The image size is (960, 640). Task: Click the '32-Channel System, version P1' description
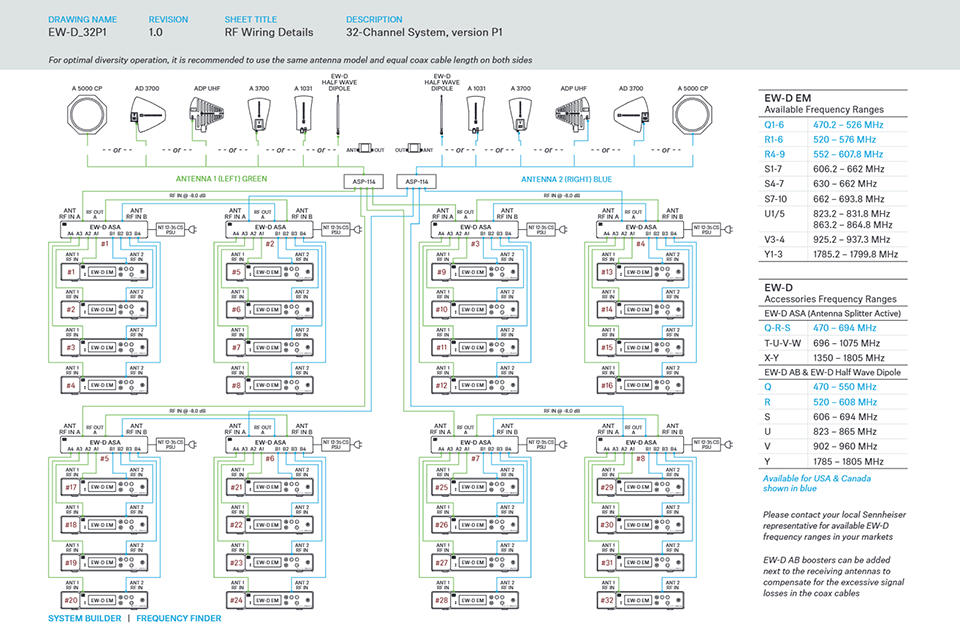coord(424,32)
